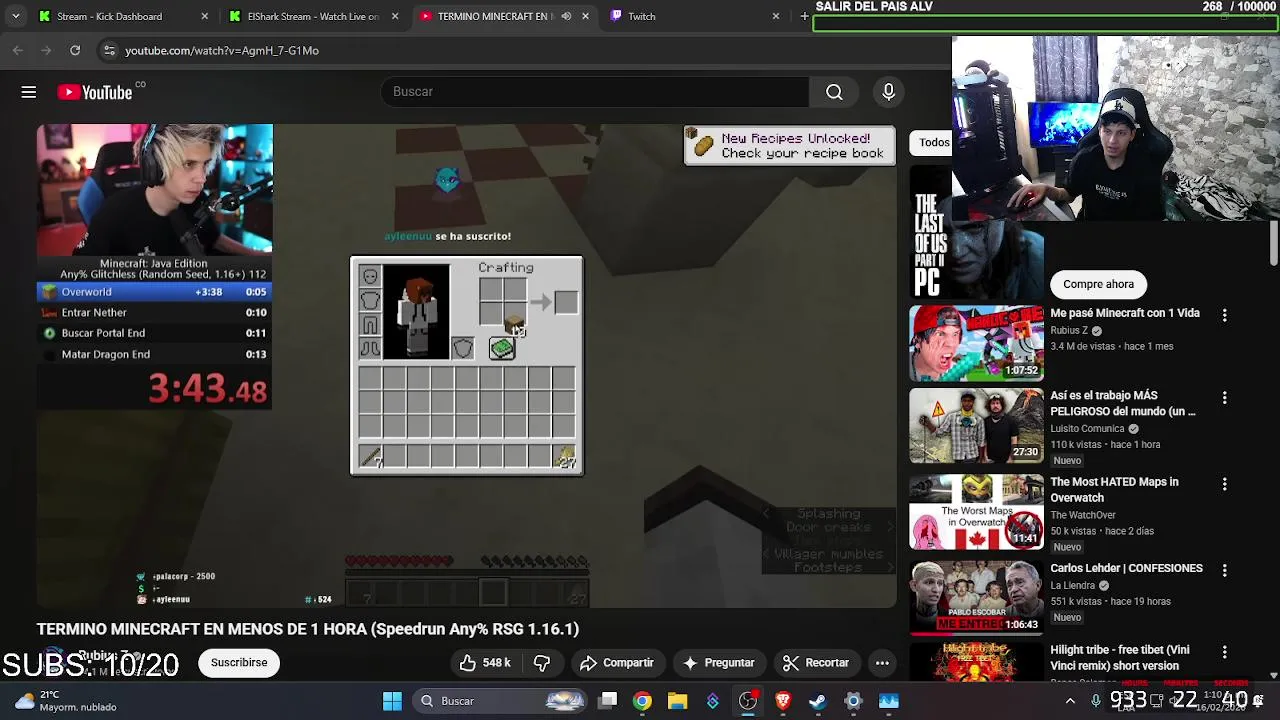
Task: Open the tab search dropdown arrow
Action: [x=15, y=16]
